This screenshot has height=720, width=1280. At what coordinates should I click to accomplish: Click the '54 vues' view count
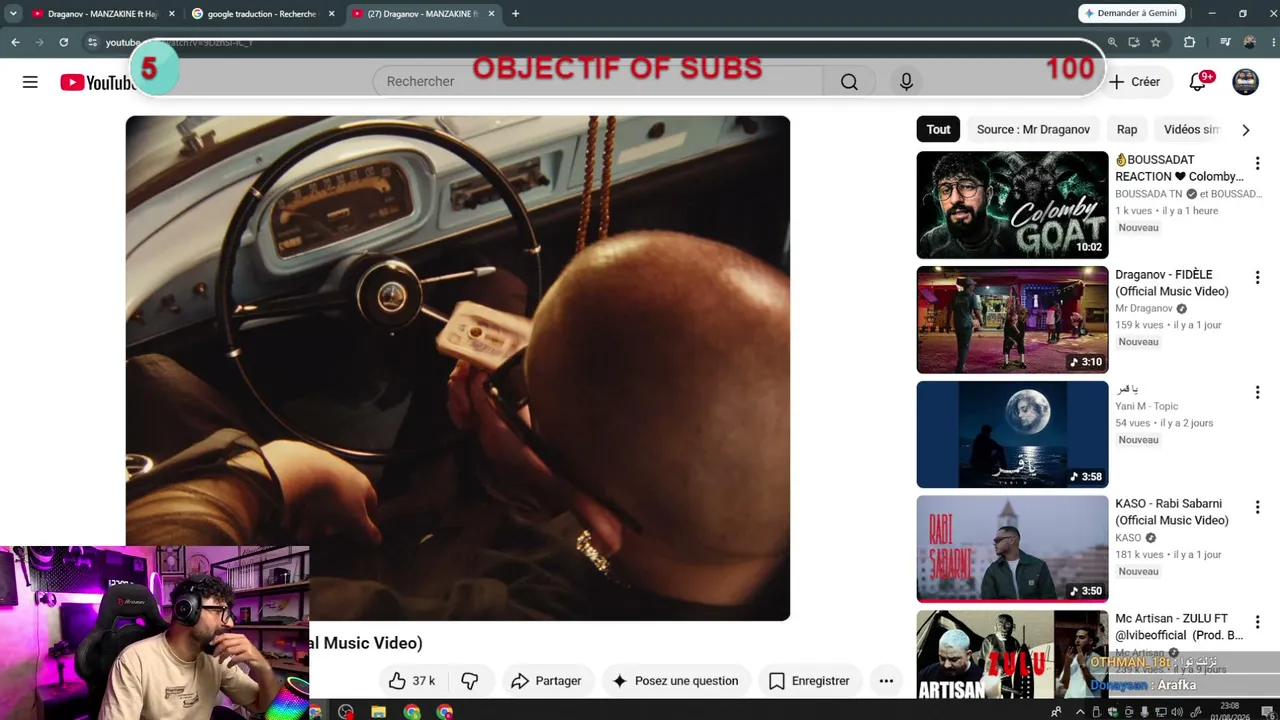(1133, 423)
